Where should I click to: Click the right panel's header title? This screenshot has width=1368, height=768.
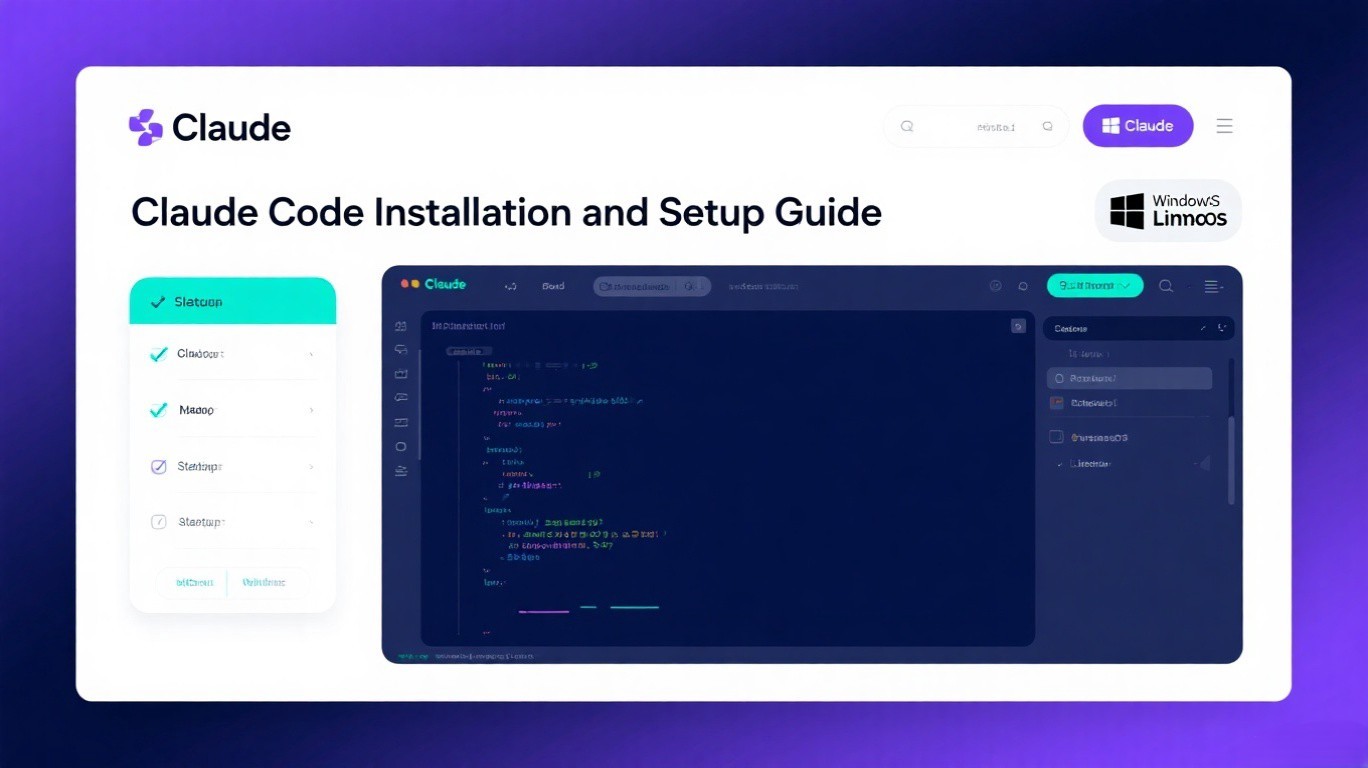tap(1071, 328)
